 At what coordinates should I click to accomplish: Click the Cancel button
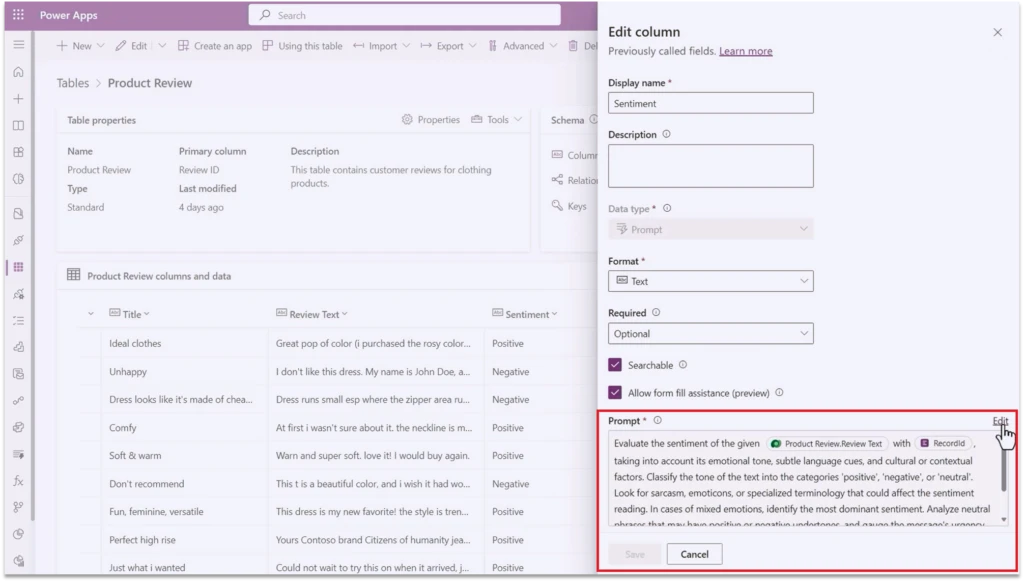pyautogui.click(x=694, y=553)
